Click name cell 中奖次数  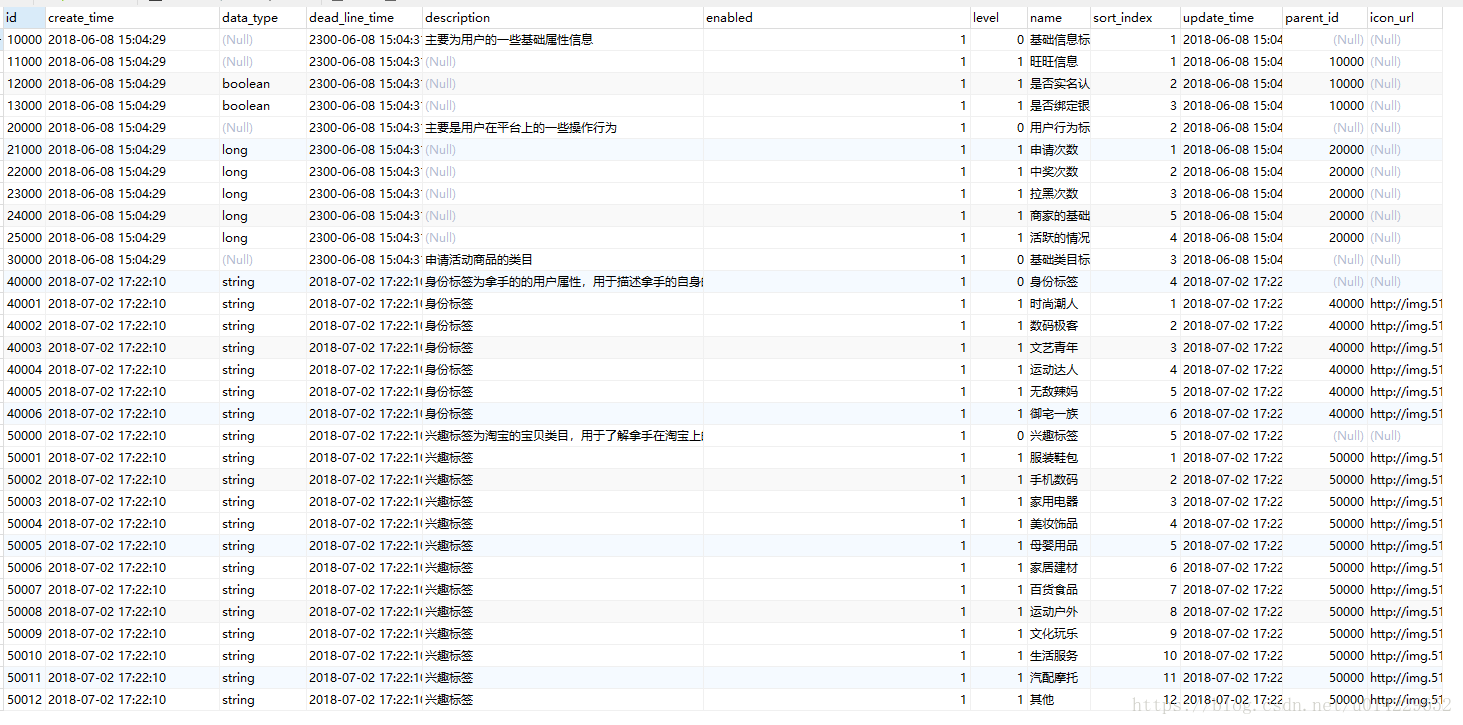pyautogui.click(x=1059, y=172)
